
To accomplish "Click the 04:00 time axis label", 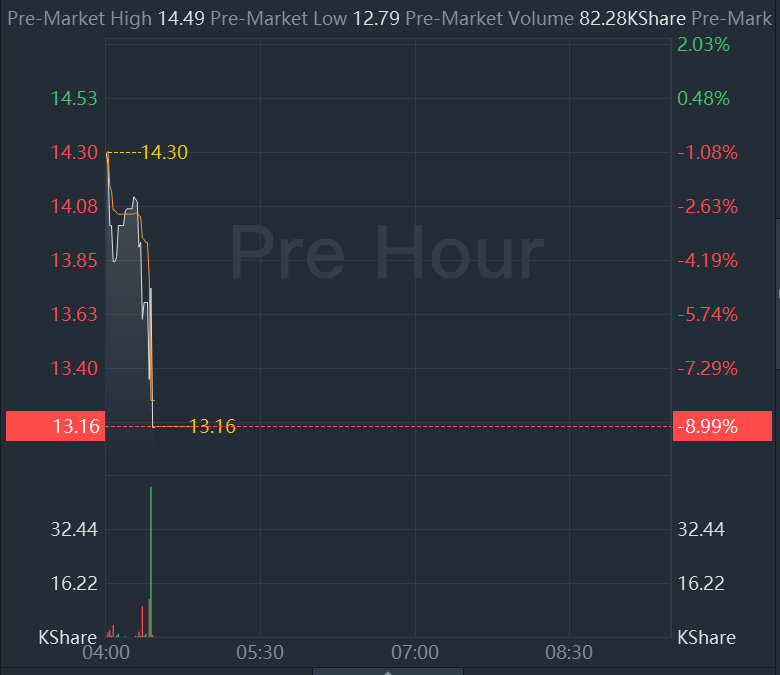I will [106, 652].
